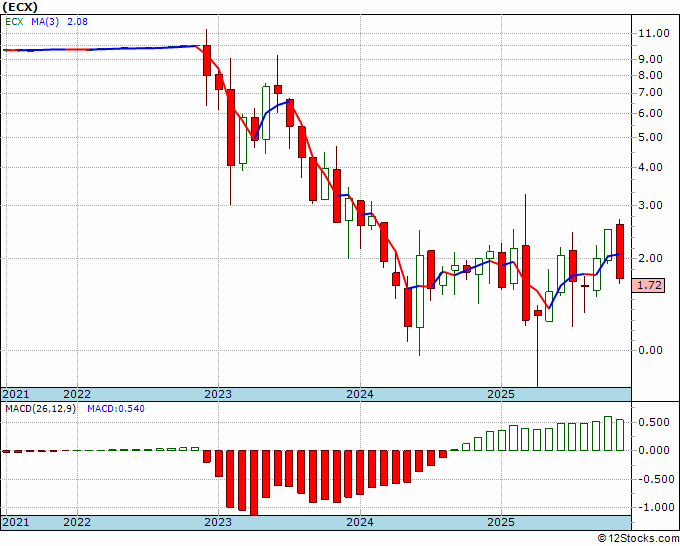
Task: Click the 9.00 price axis label
Action: 651,59
